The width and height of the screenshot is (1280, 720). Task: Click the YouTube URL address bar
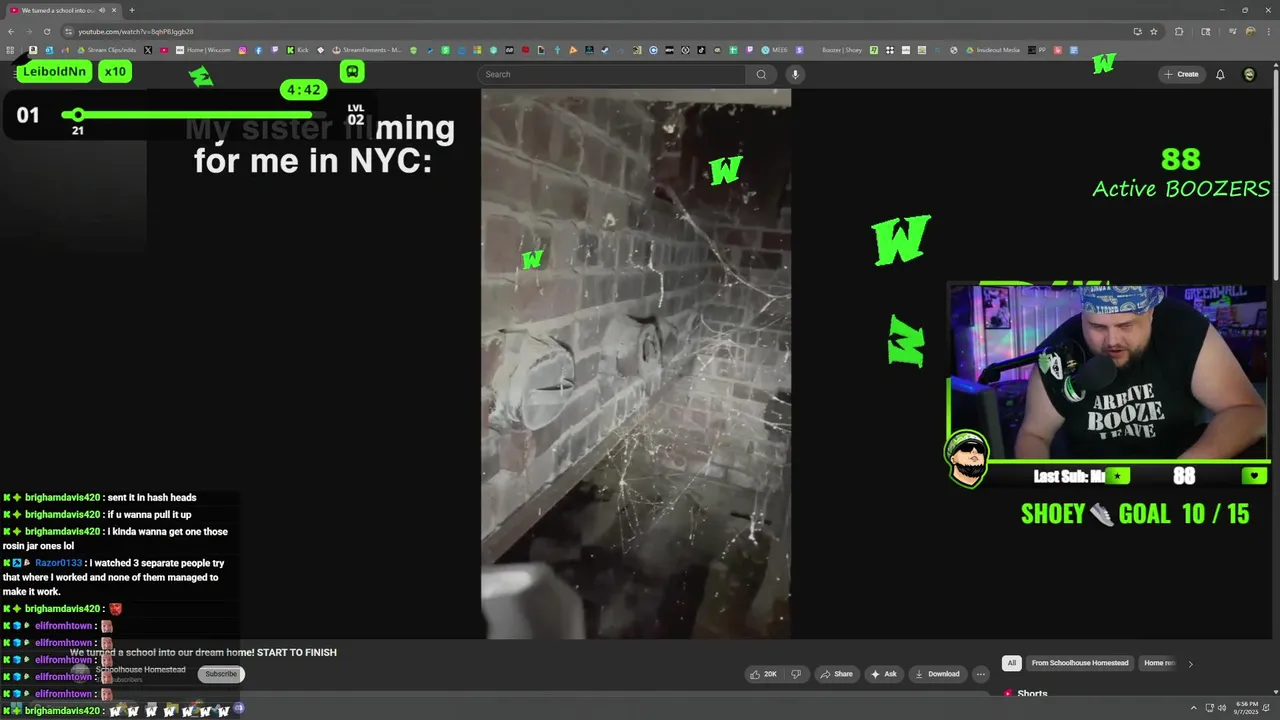[x=600, y=31]
